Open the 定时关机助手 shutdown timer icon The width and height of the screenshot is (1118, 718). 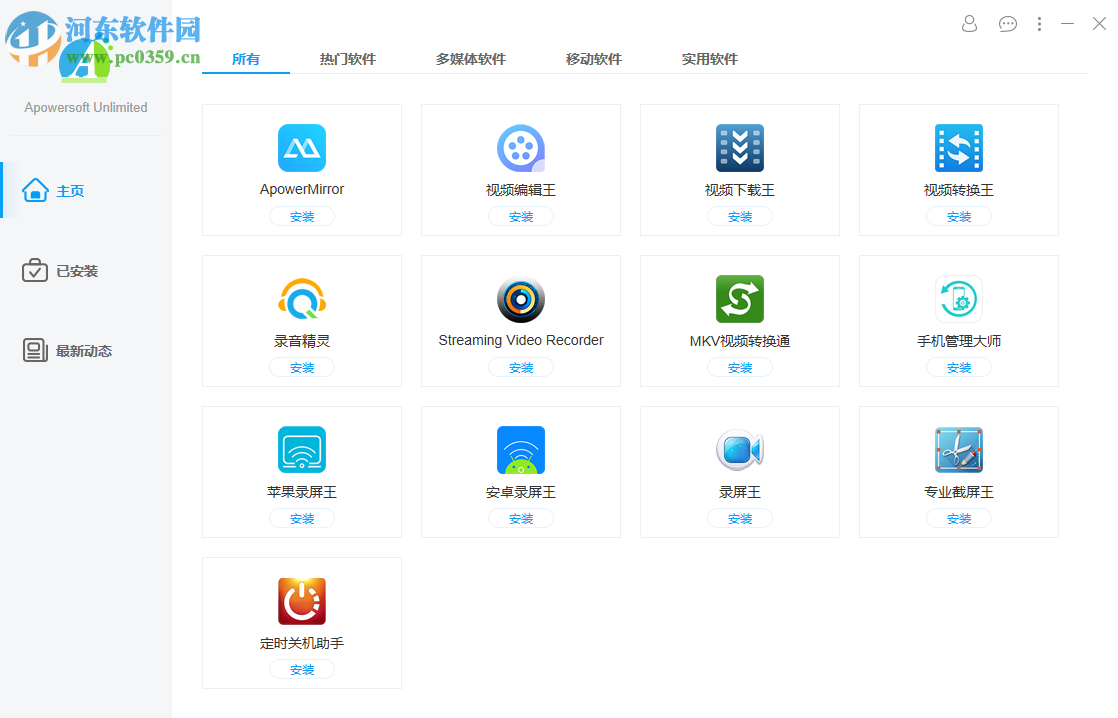pyautogui.click(x=302, y=601)
